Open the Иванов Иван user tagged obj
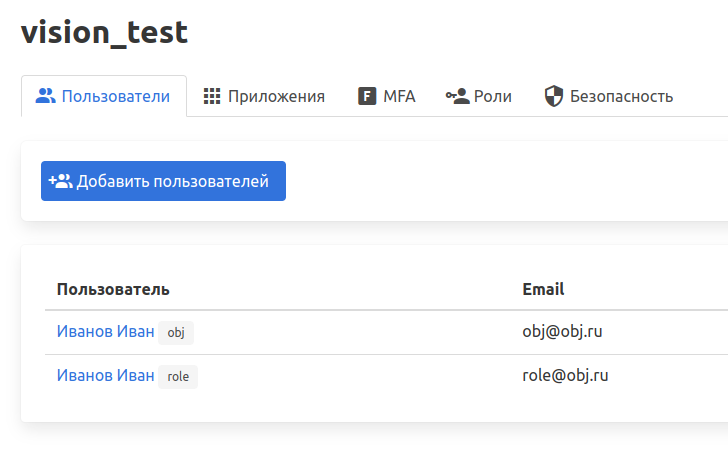This screenshot has height=454, width=728. [105, 332]
